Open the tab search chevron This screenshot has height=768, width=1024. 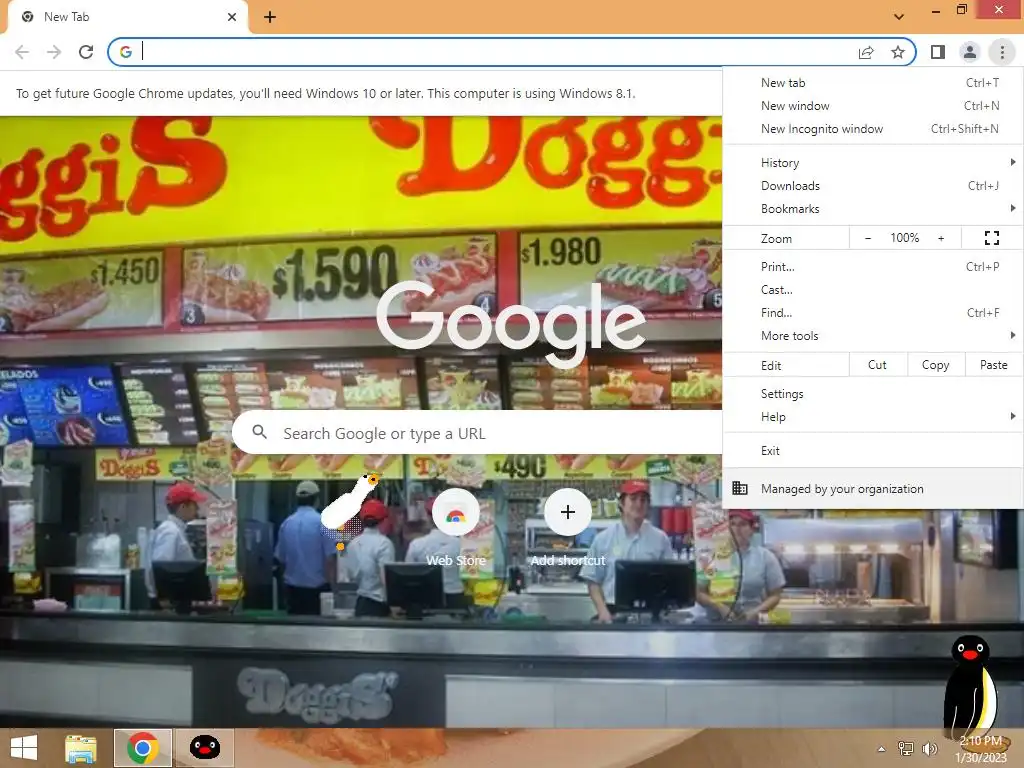[x=899, y=17]
